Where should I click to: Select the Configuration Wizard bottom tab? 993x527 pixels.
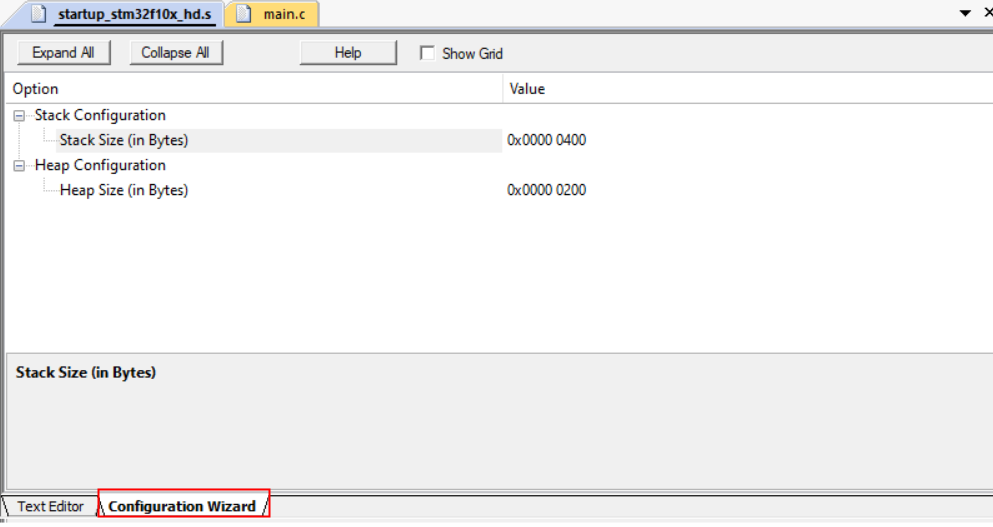tap(182, 506)
